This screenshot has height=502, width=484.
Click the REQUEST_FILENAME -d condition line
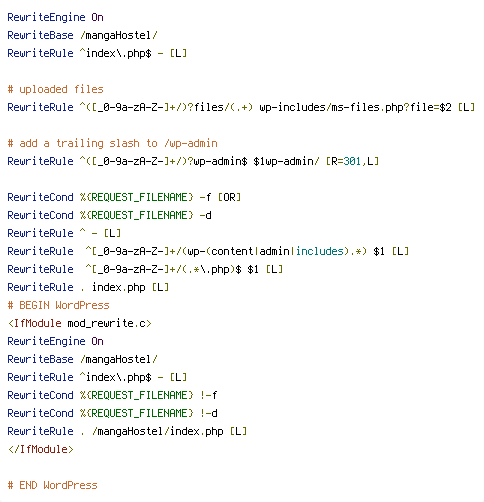tap(109, 215)
